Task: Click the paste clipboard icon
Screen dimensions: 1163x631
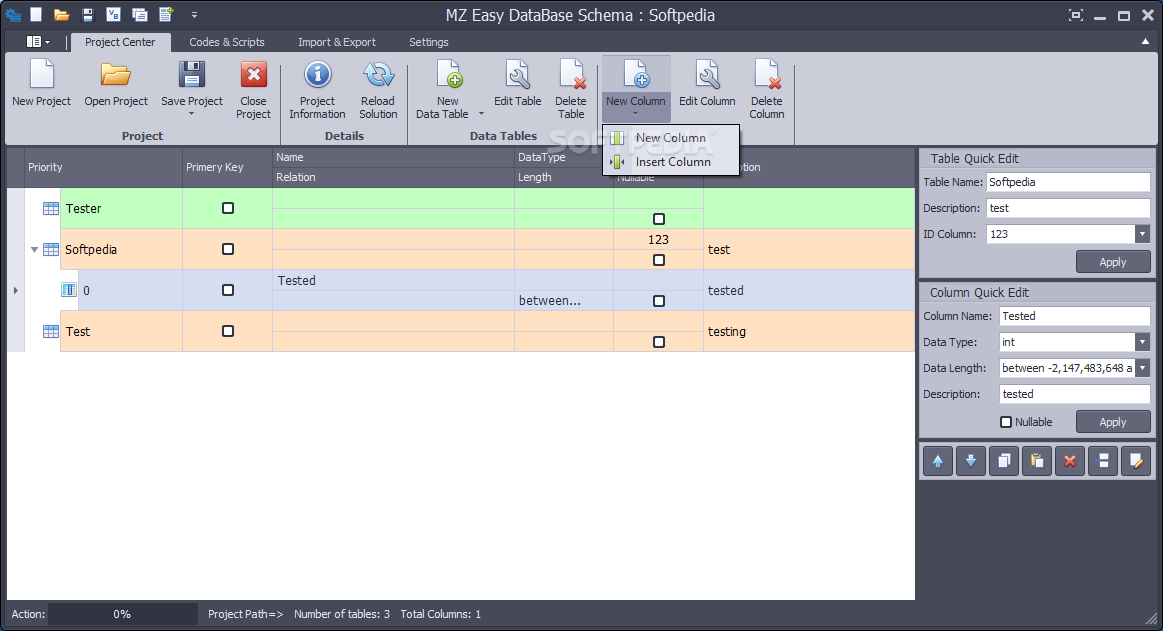Action: coord(1037,461)
